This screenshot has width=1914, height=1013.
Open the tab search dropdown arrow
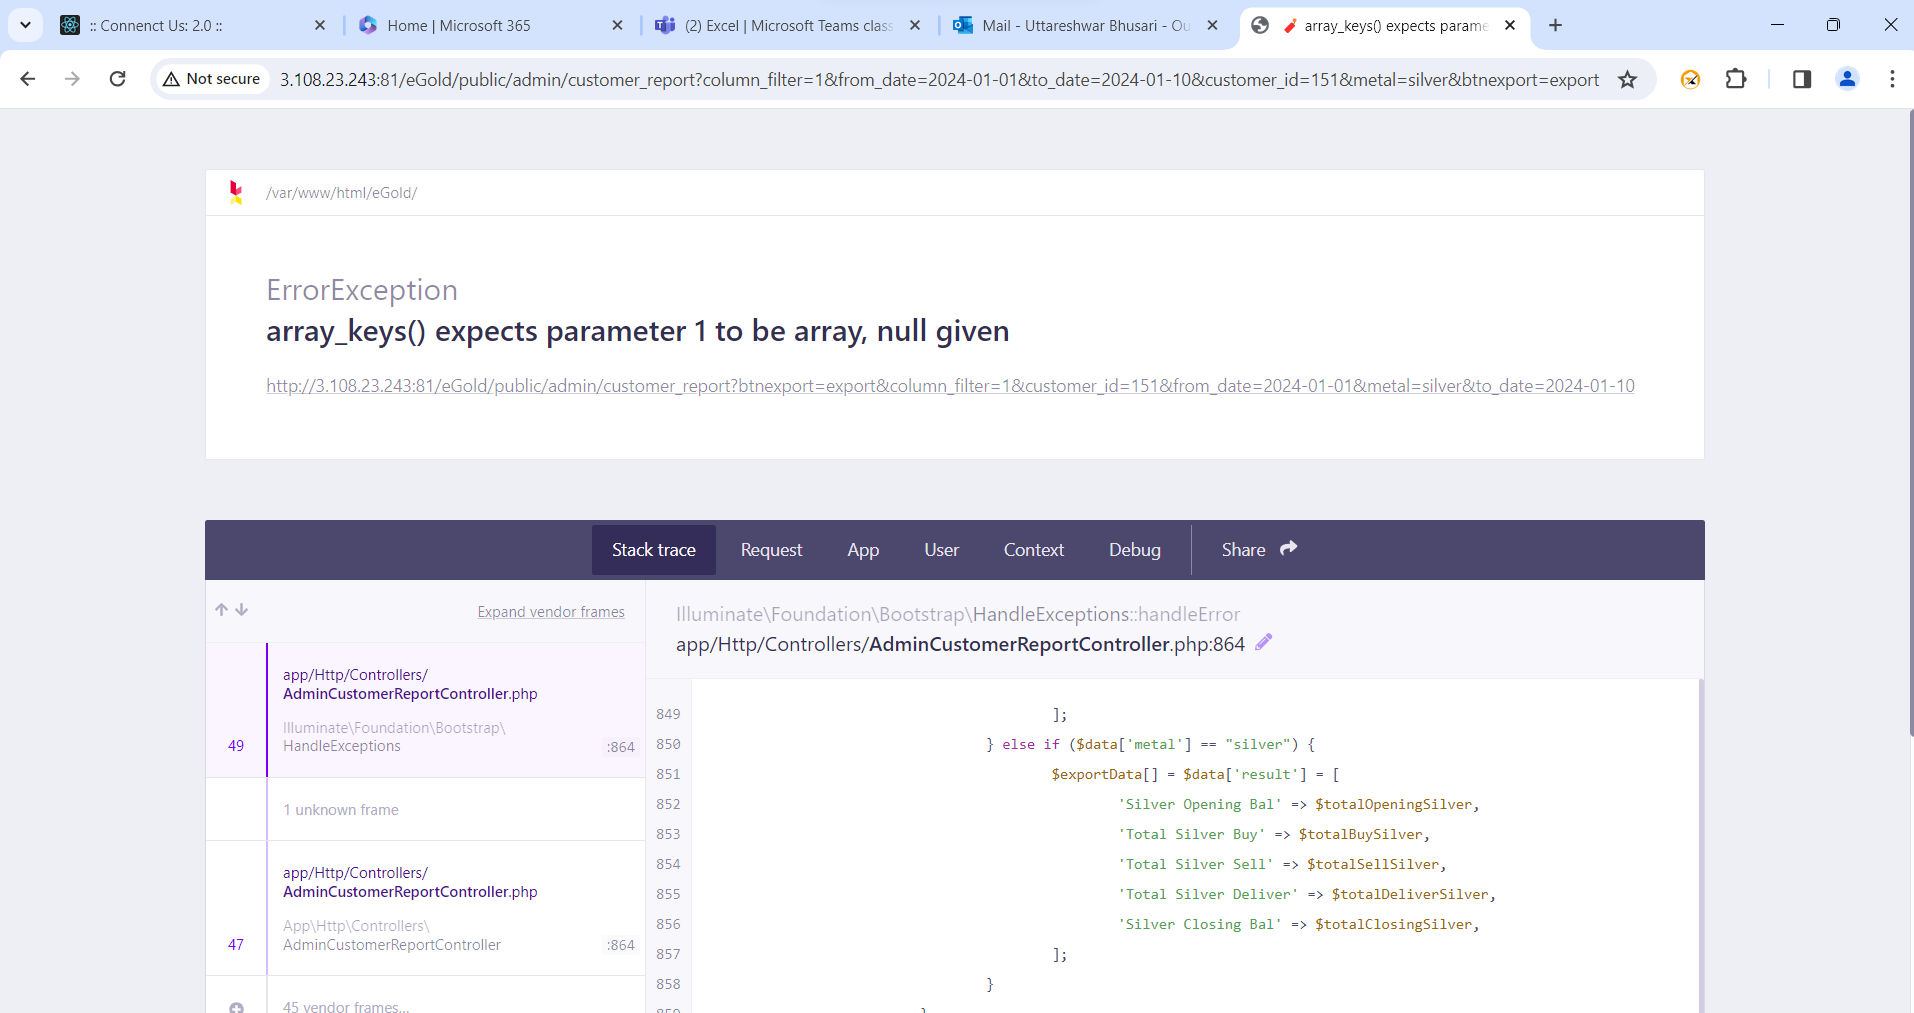pos(25,25)
